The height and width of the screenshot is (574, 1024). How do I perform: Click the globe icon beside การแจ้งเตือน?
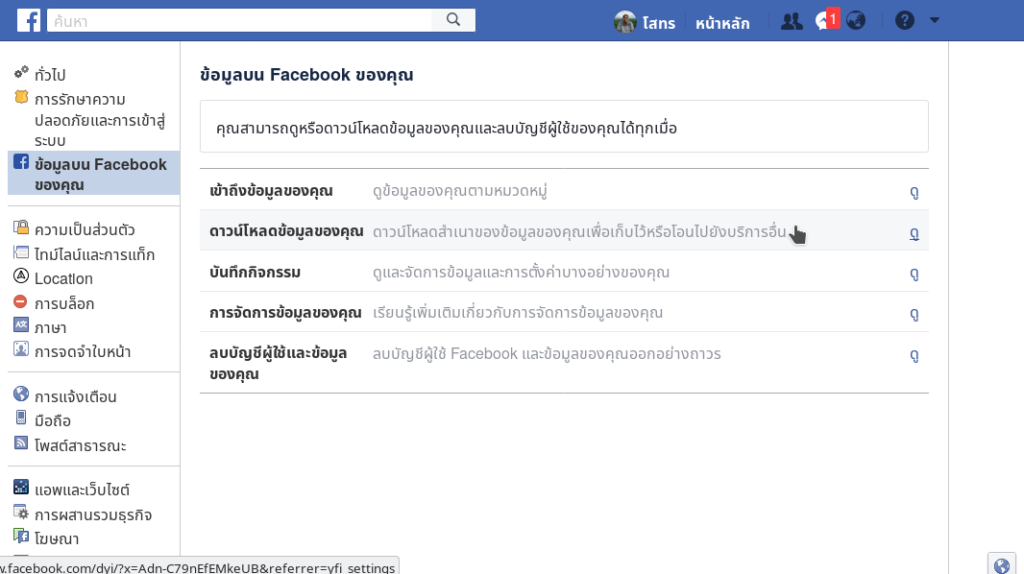[x=21, y=394]
